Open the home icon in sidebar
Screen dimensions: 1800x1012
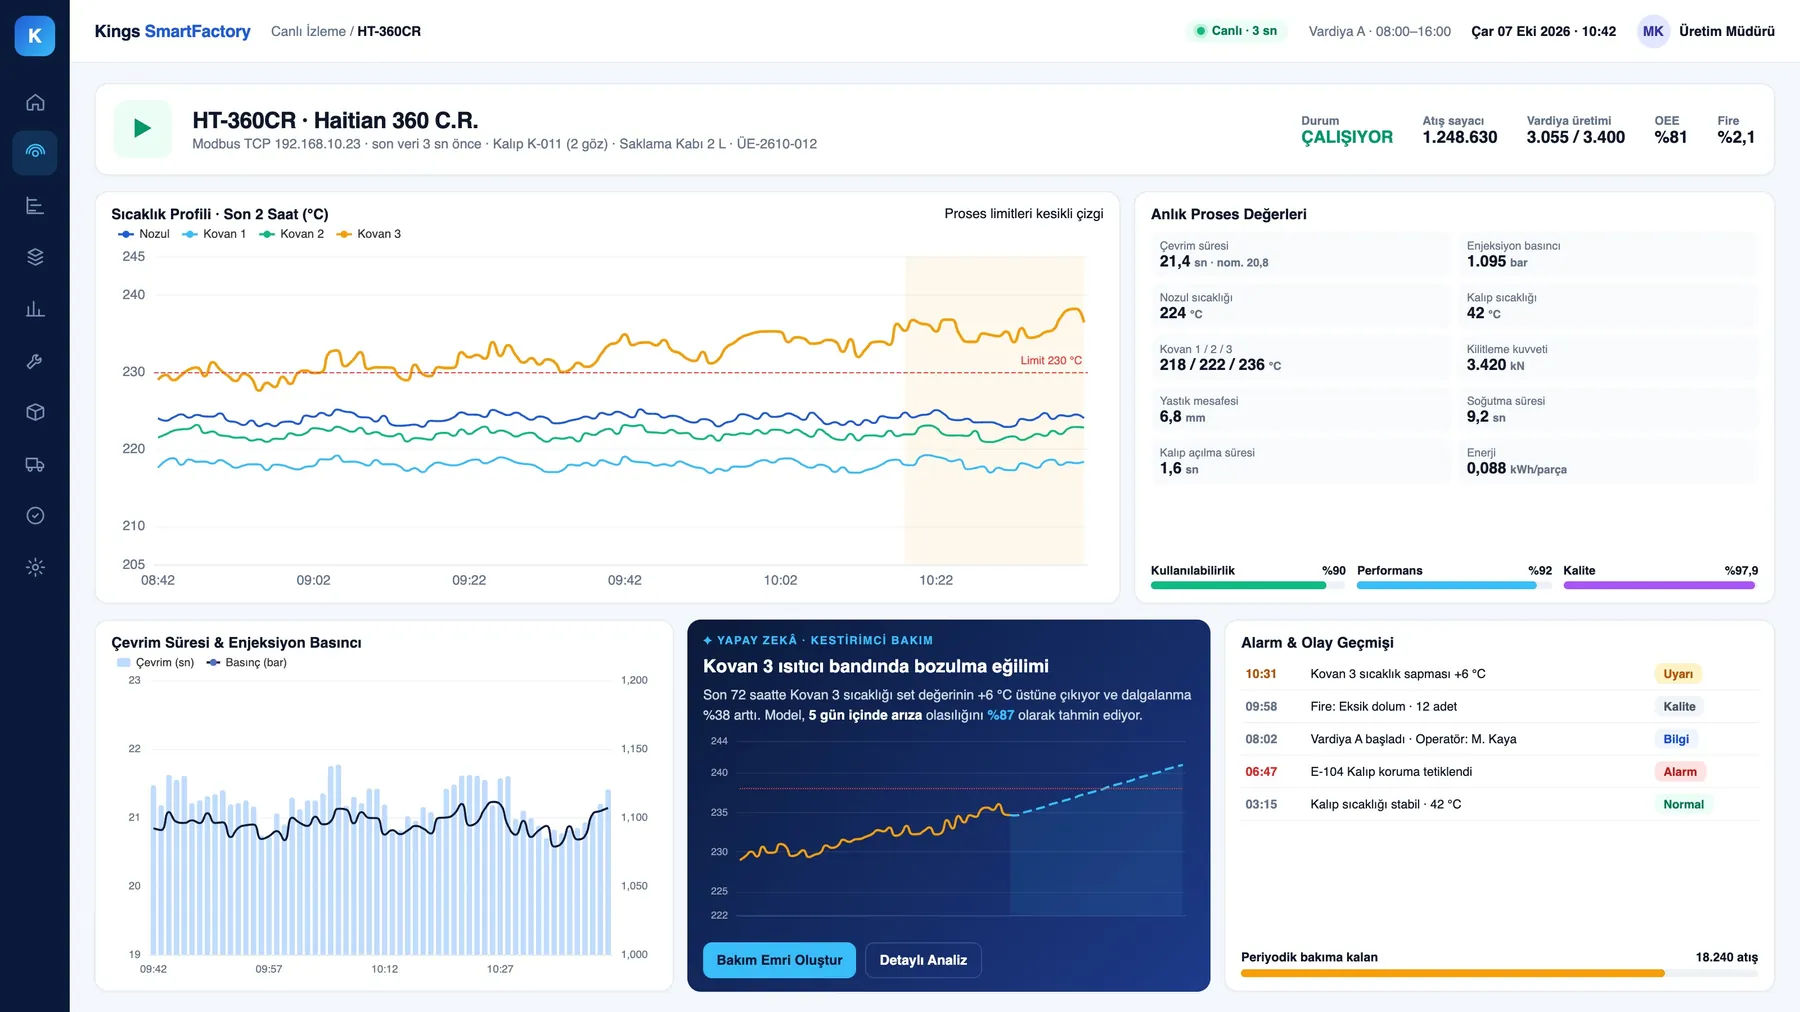pyautogui.click(x=35, y=102)
